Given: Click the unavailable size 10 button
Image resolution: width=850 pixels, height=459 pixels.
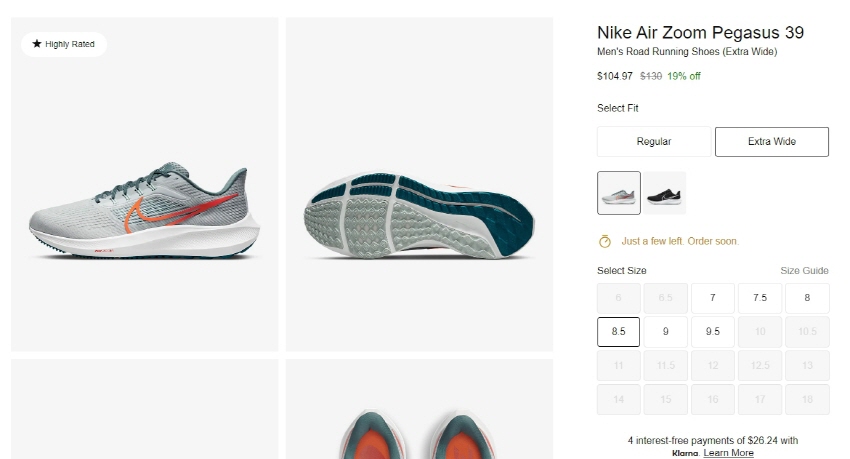Looking at the screenshot, I should point(759,332).
